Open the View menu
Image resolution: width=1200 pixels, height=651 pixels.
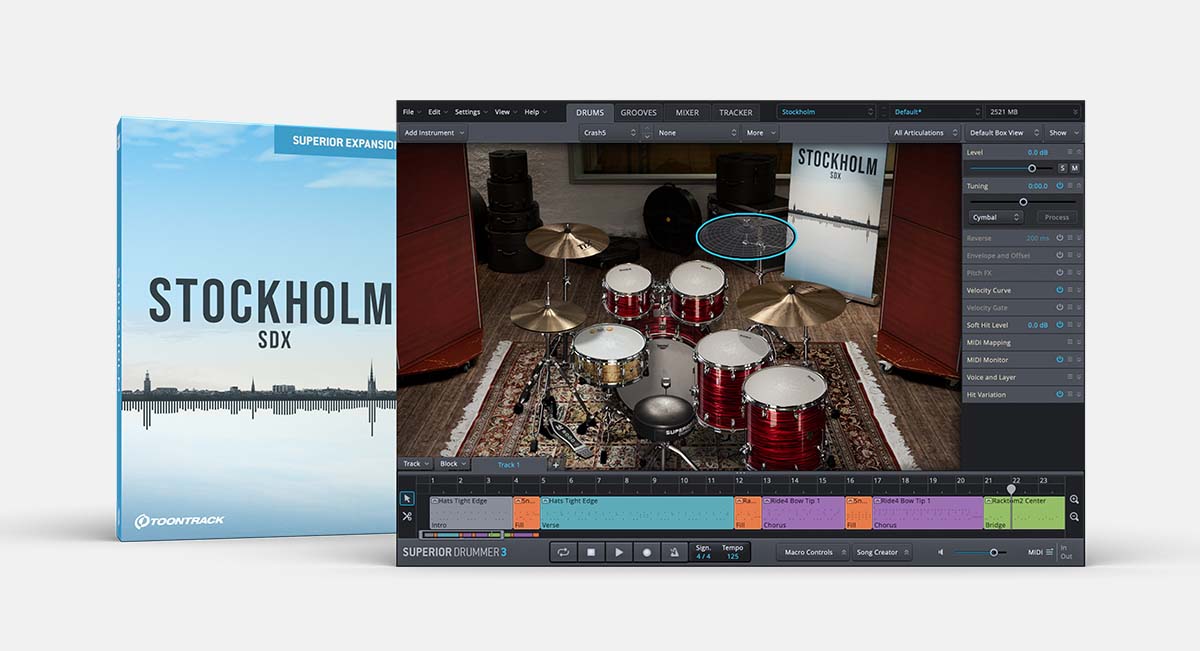504,112
